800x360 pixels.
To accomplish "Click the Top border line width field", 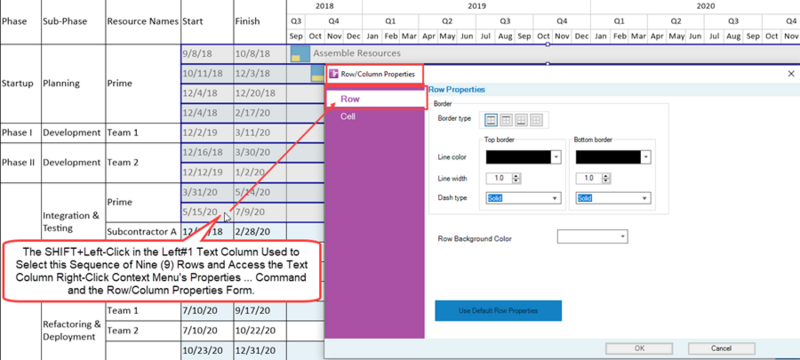I will [499, 178].
